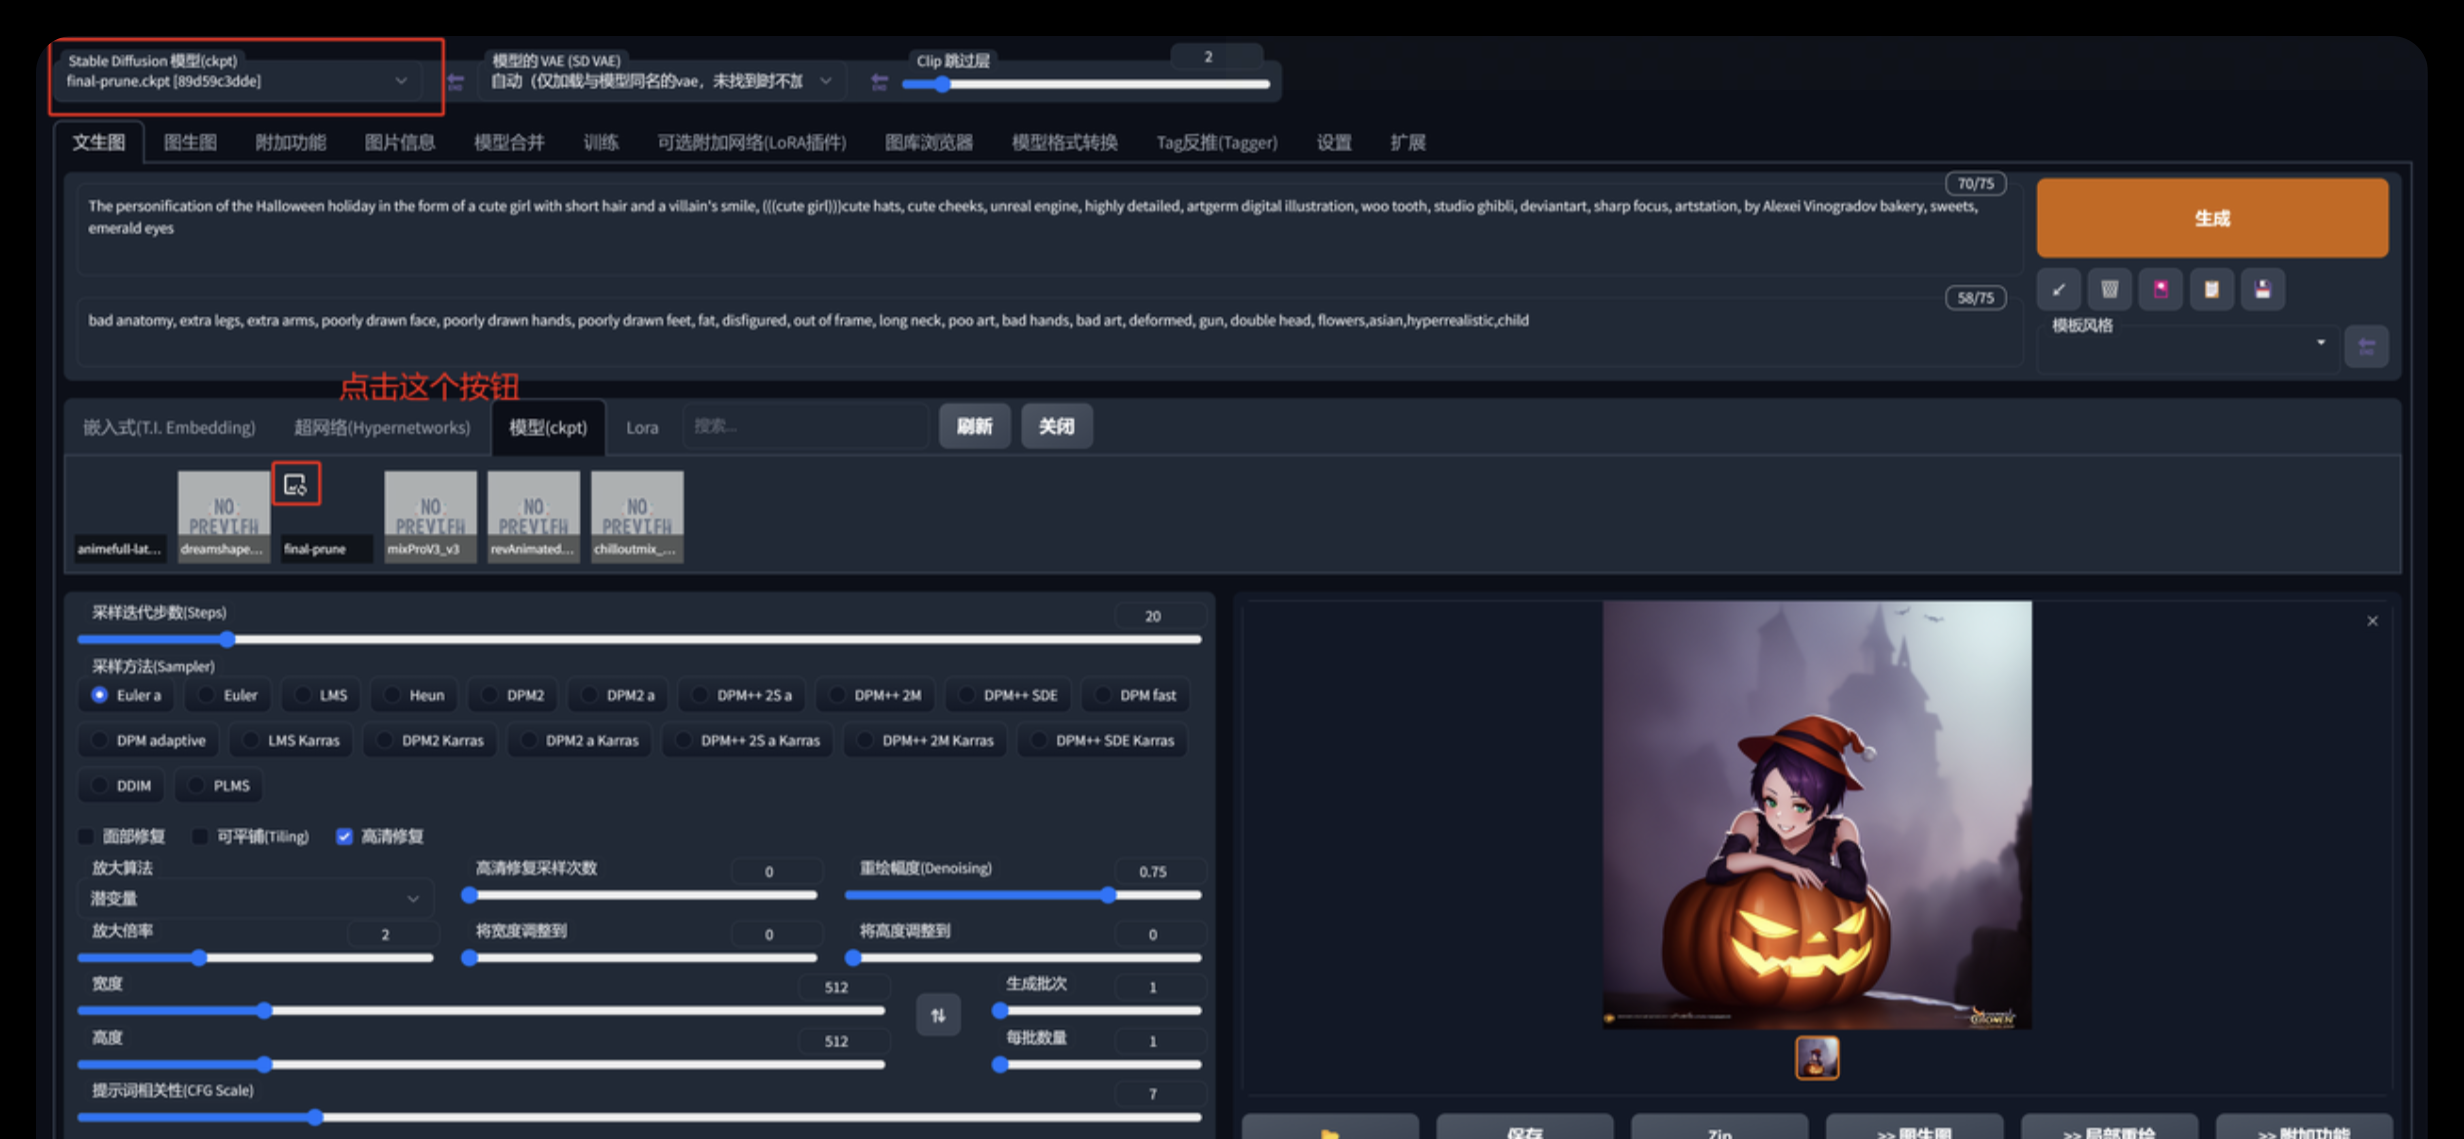
Task: Switch to 超网络(Hypernetworks) tab
Action: (381, 427)
